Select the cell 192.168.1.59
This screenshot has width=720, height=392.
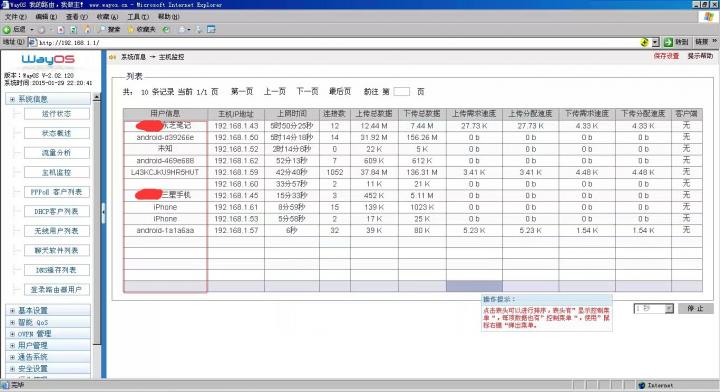tap(236, 172)
